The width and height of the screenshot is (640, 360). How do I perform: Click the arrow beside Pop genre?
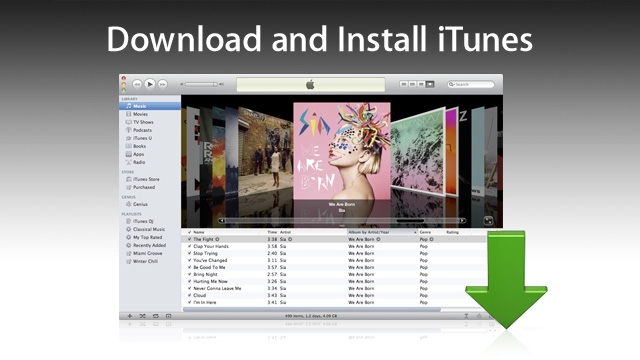point(431,239)
